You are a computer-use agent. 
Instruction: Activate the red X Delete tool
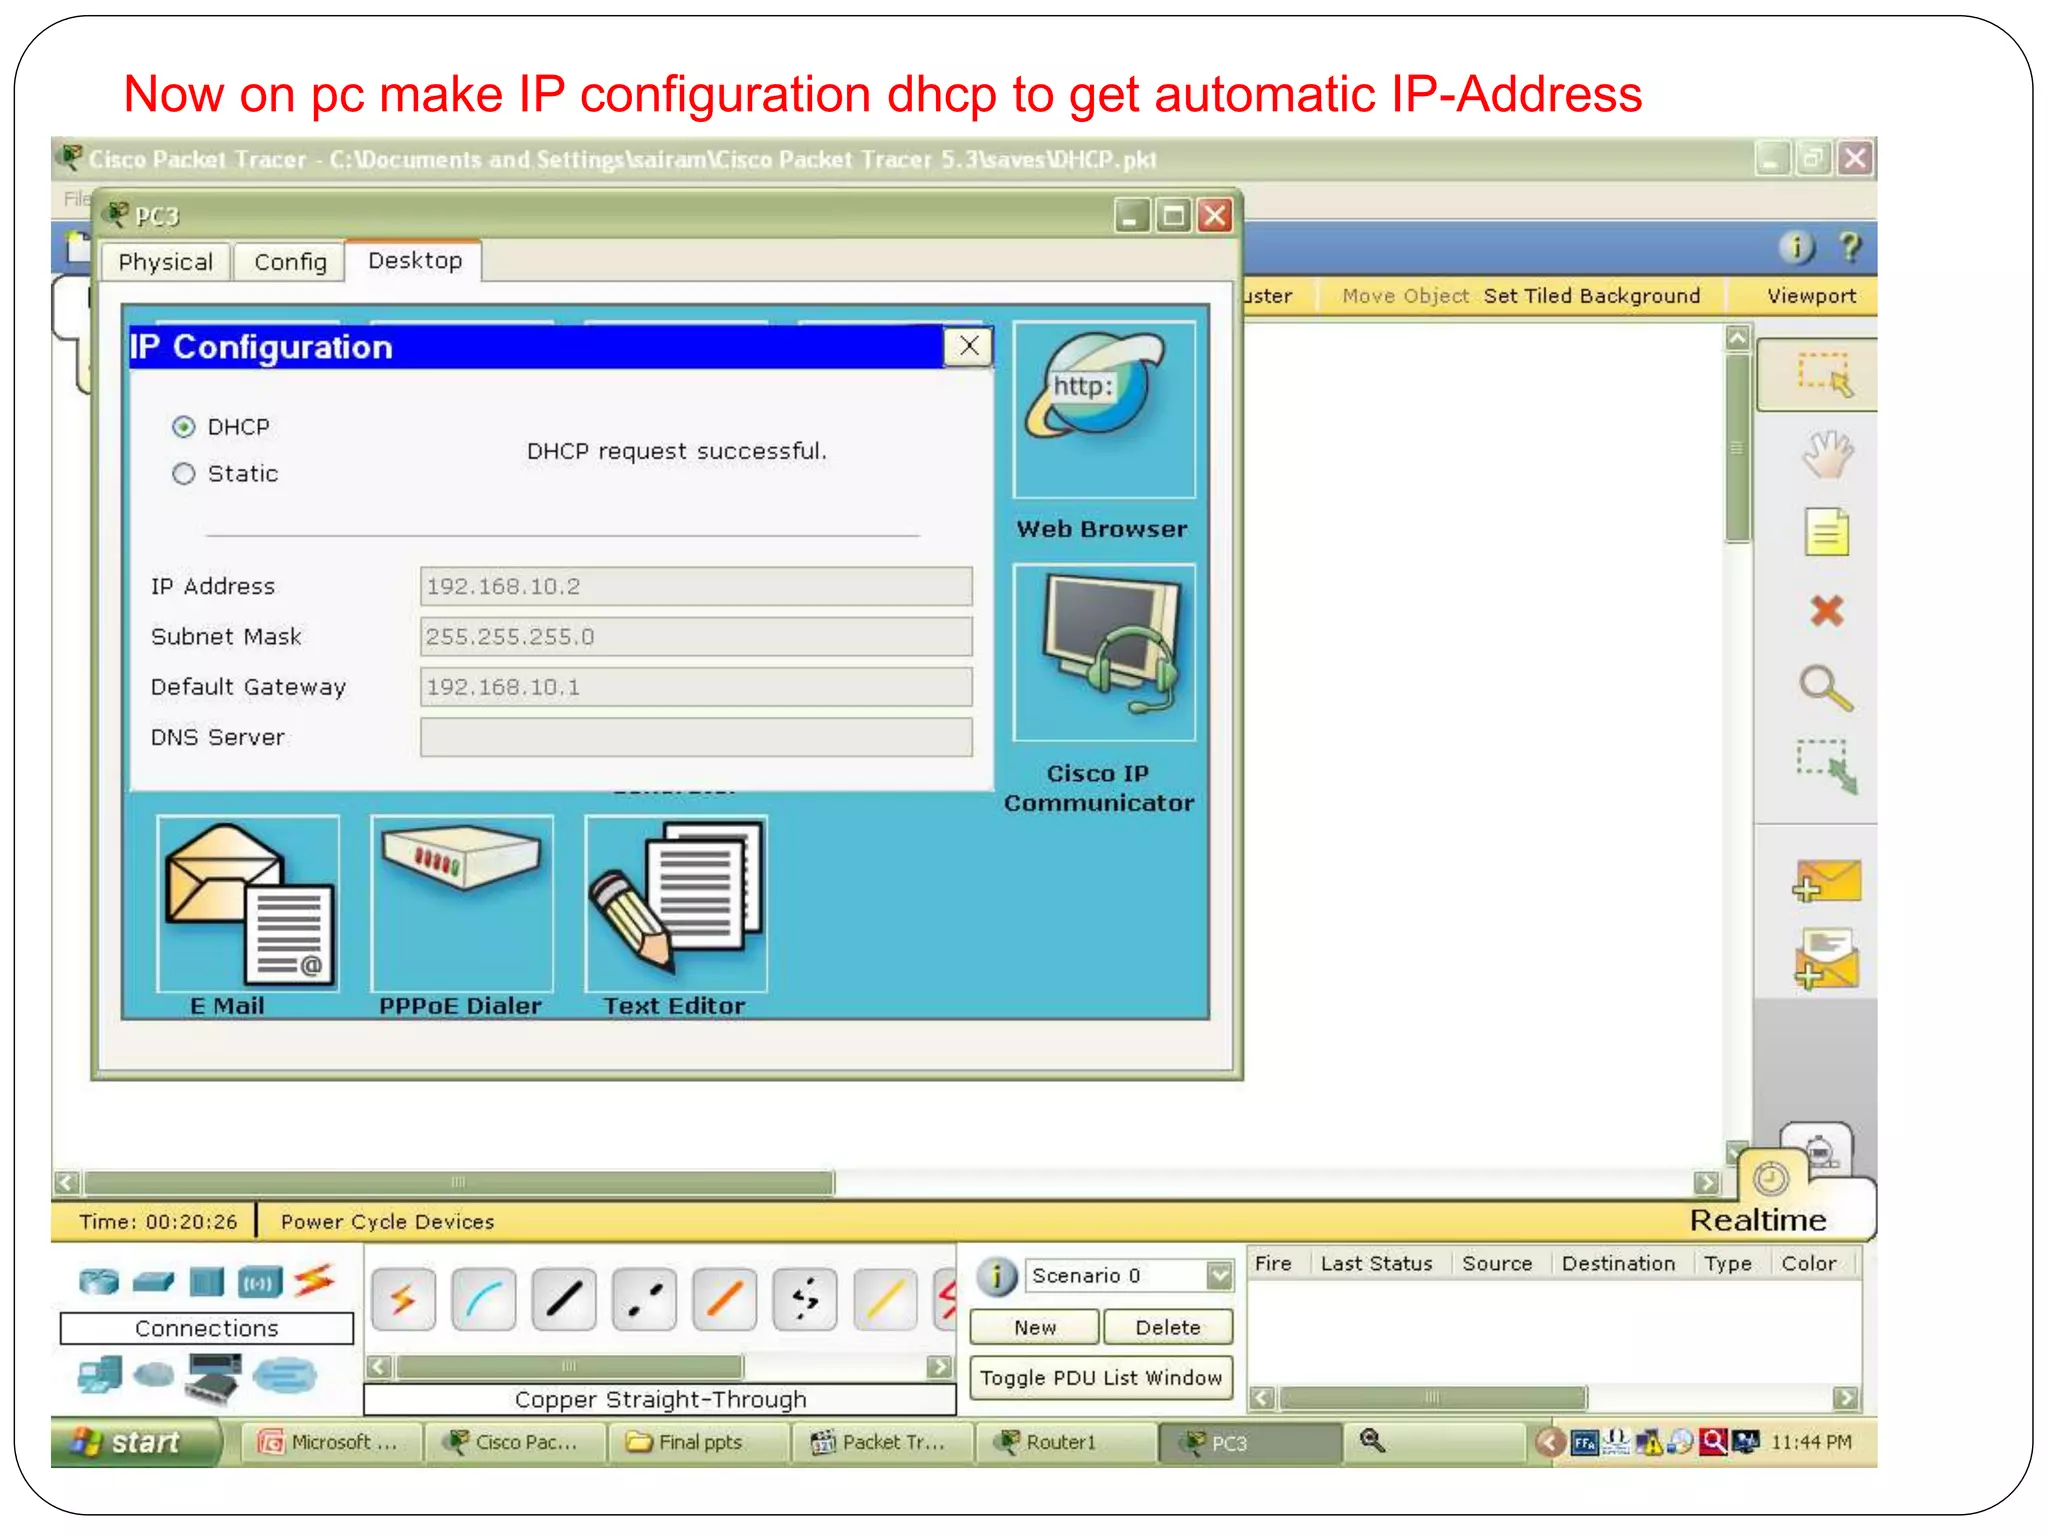tap(1826, 610)
